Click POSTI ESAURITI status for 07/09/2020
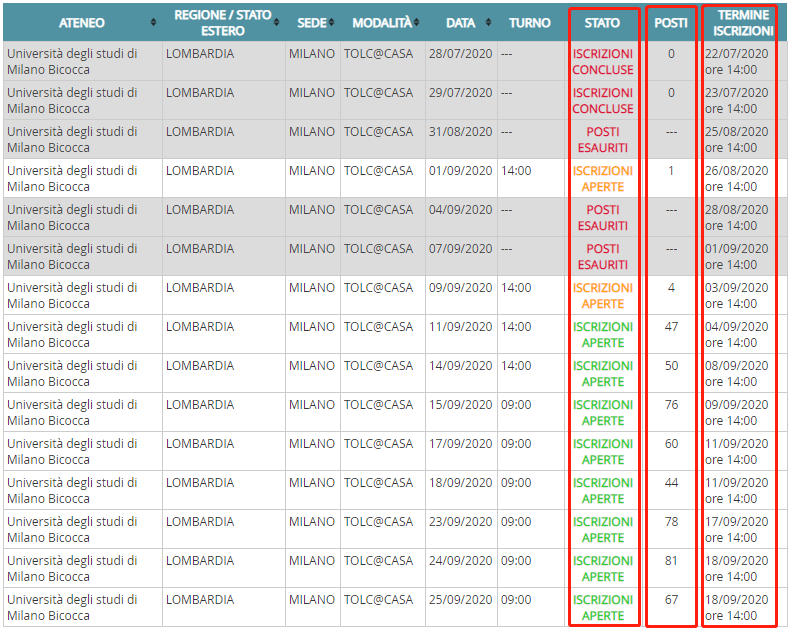This screenshot has width=789, height=630. 603,257
